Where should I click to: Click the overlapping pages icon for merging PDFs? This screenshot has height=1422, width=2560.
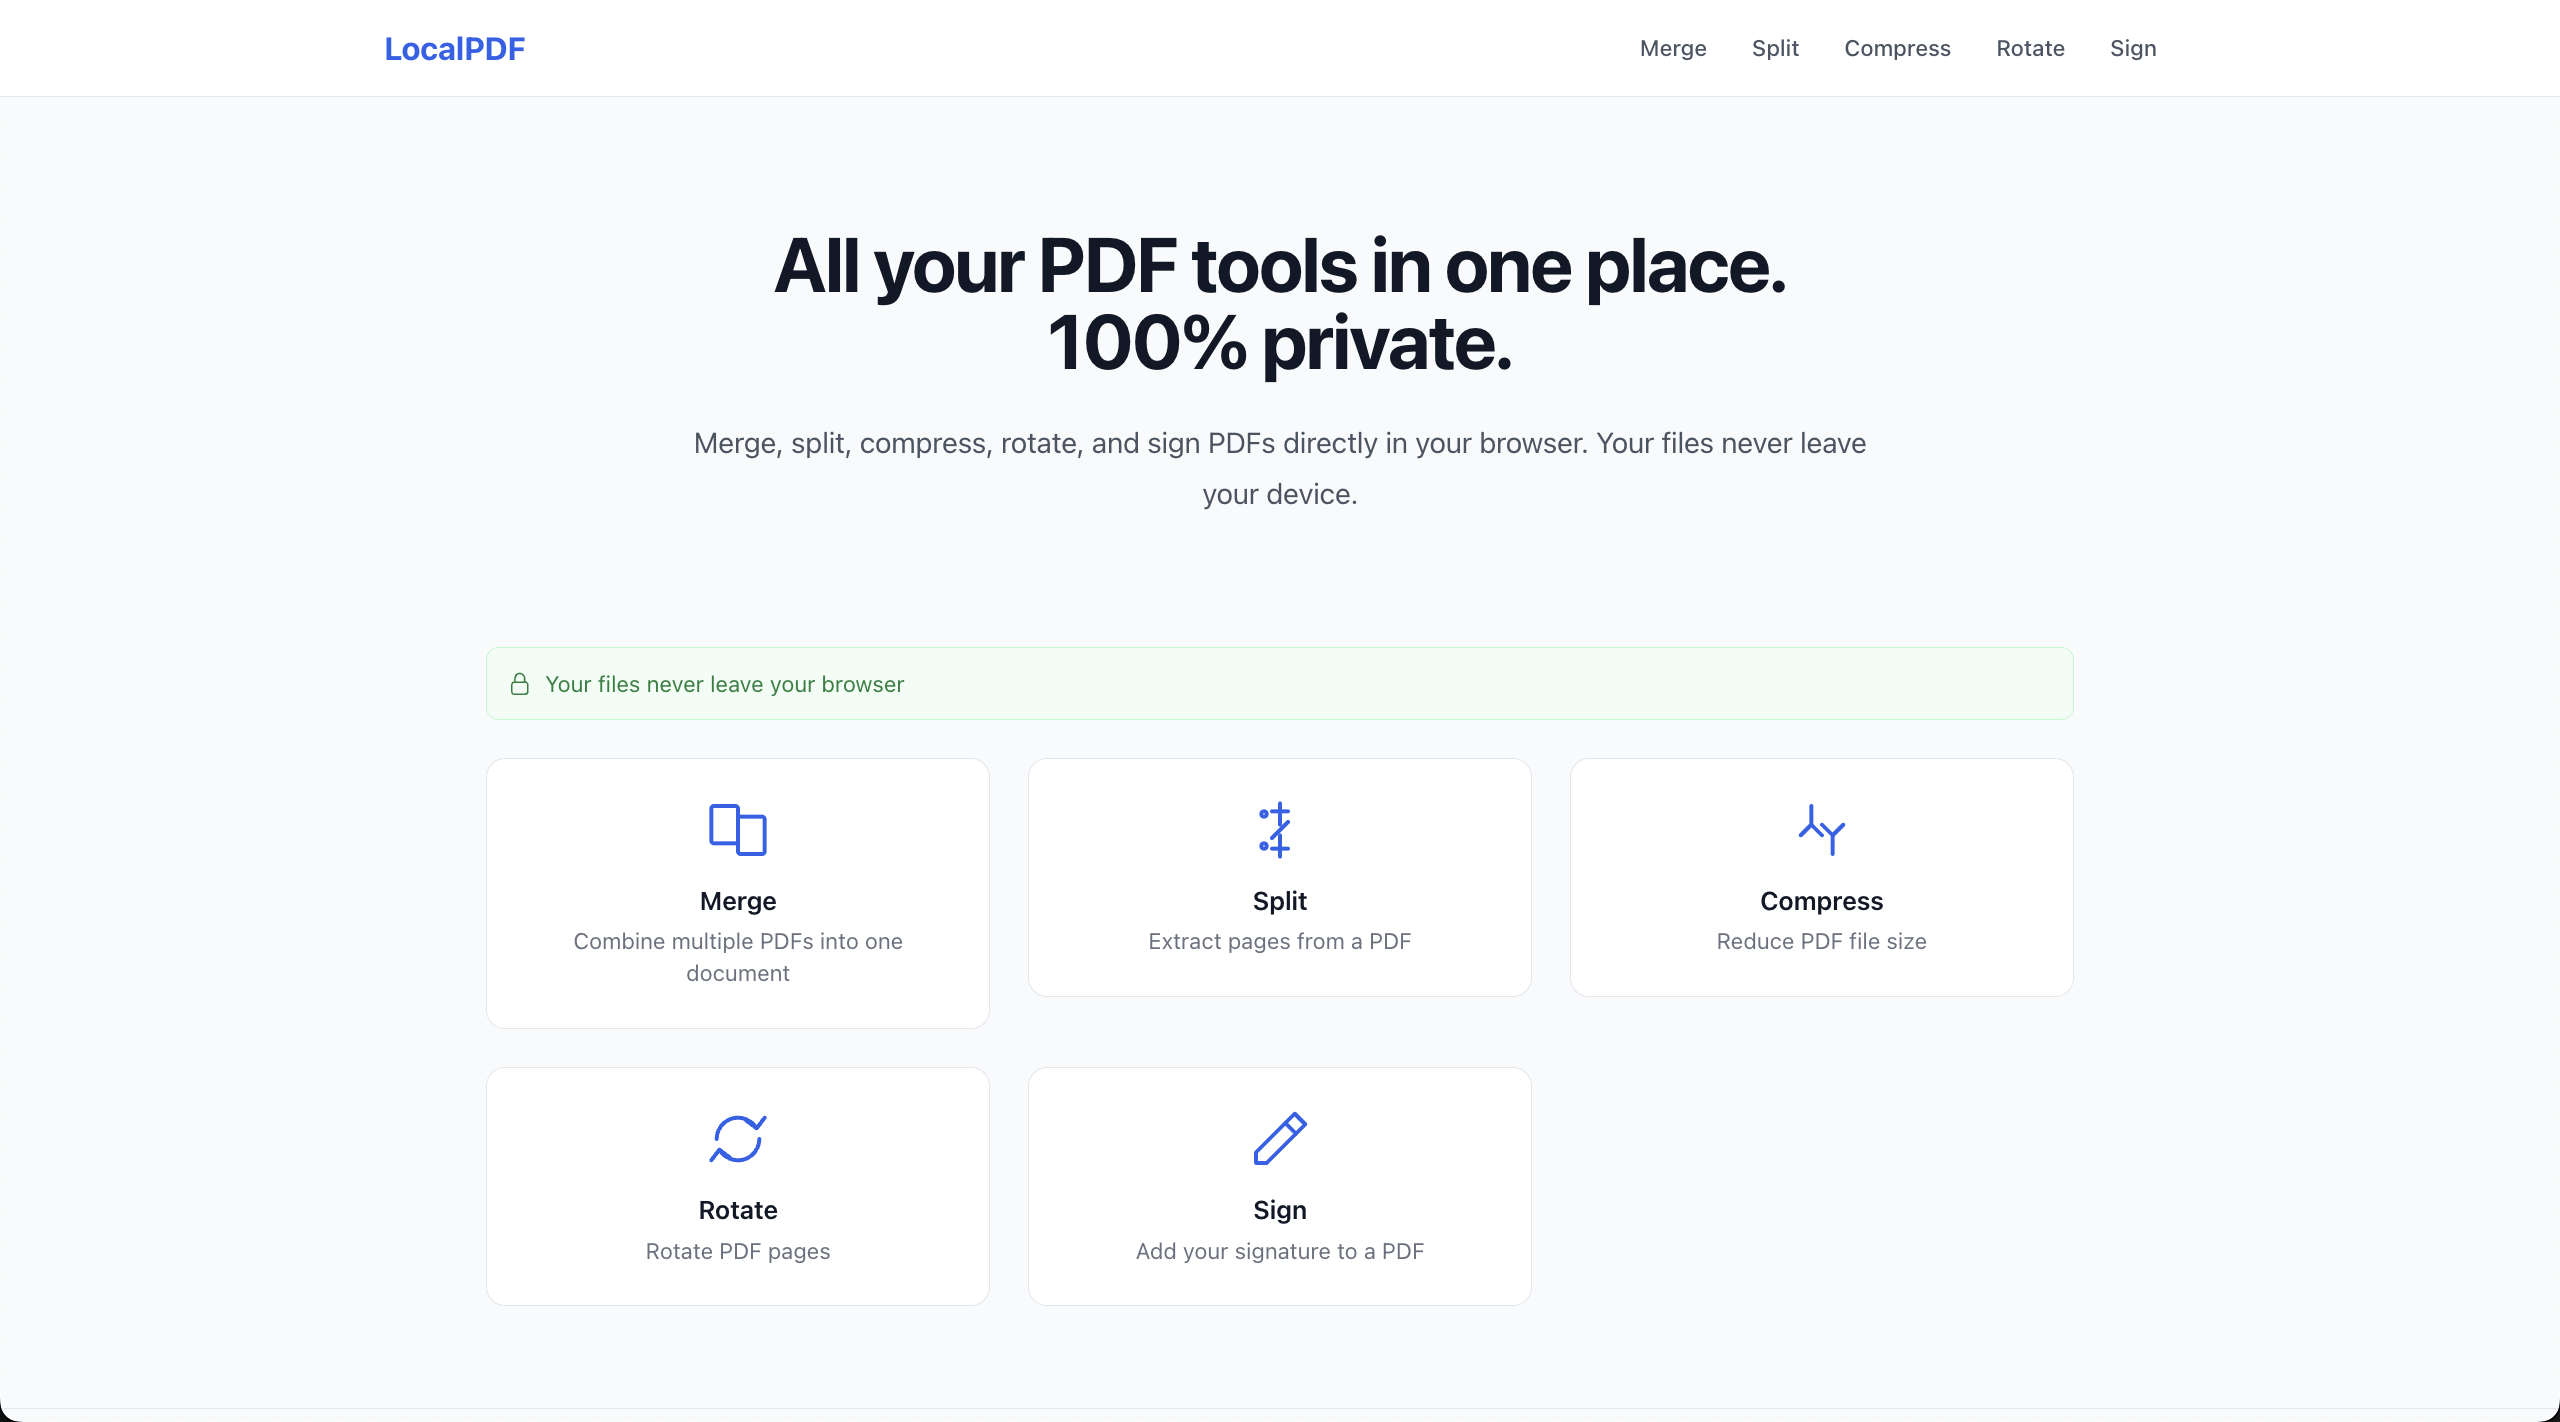pyautogui.click(x=737, y=829)
